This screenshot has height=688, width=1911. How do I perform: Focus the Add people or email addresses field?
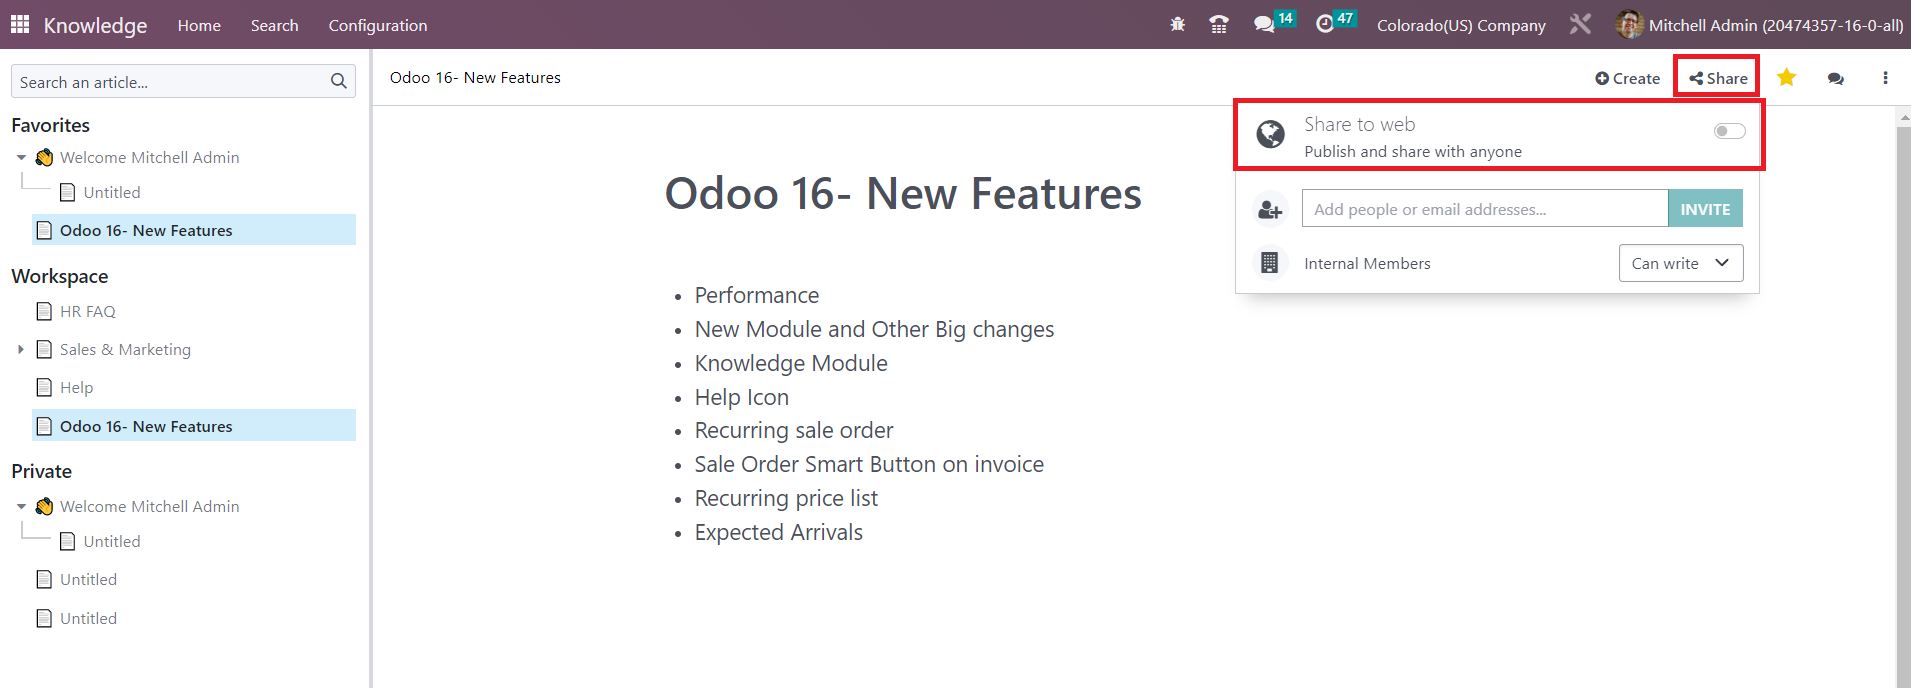[x=1485, y=209]
